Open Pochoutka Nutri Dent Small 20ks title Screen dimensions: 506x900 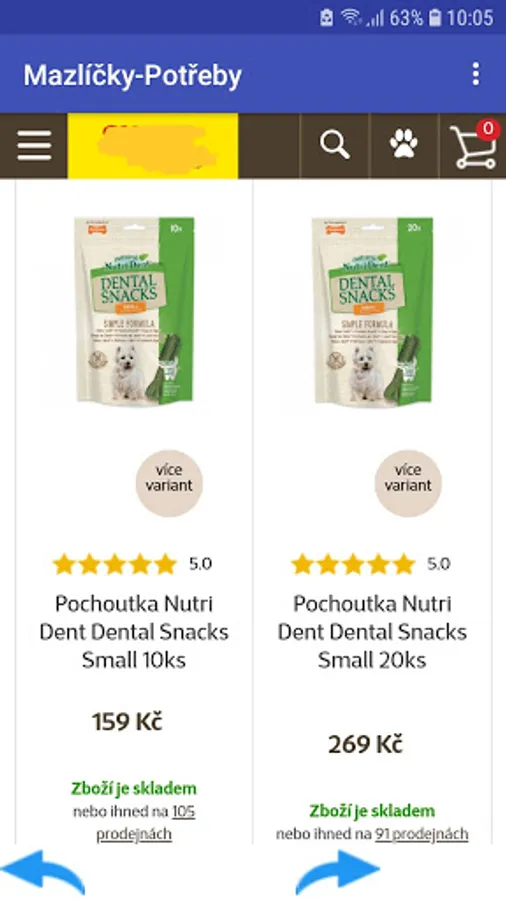[x=372, y=631]
